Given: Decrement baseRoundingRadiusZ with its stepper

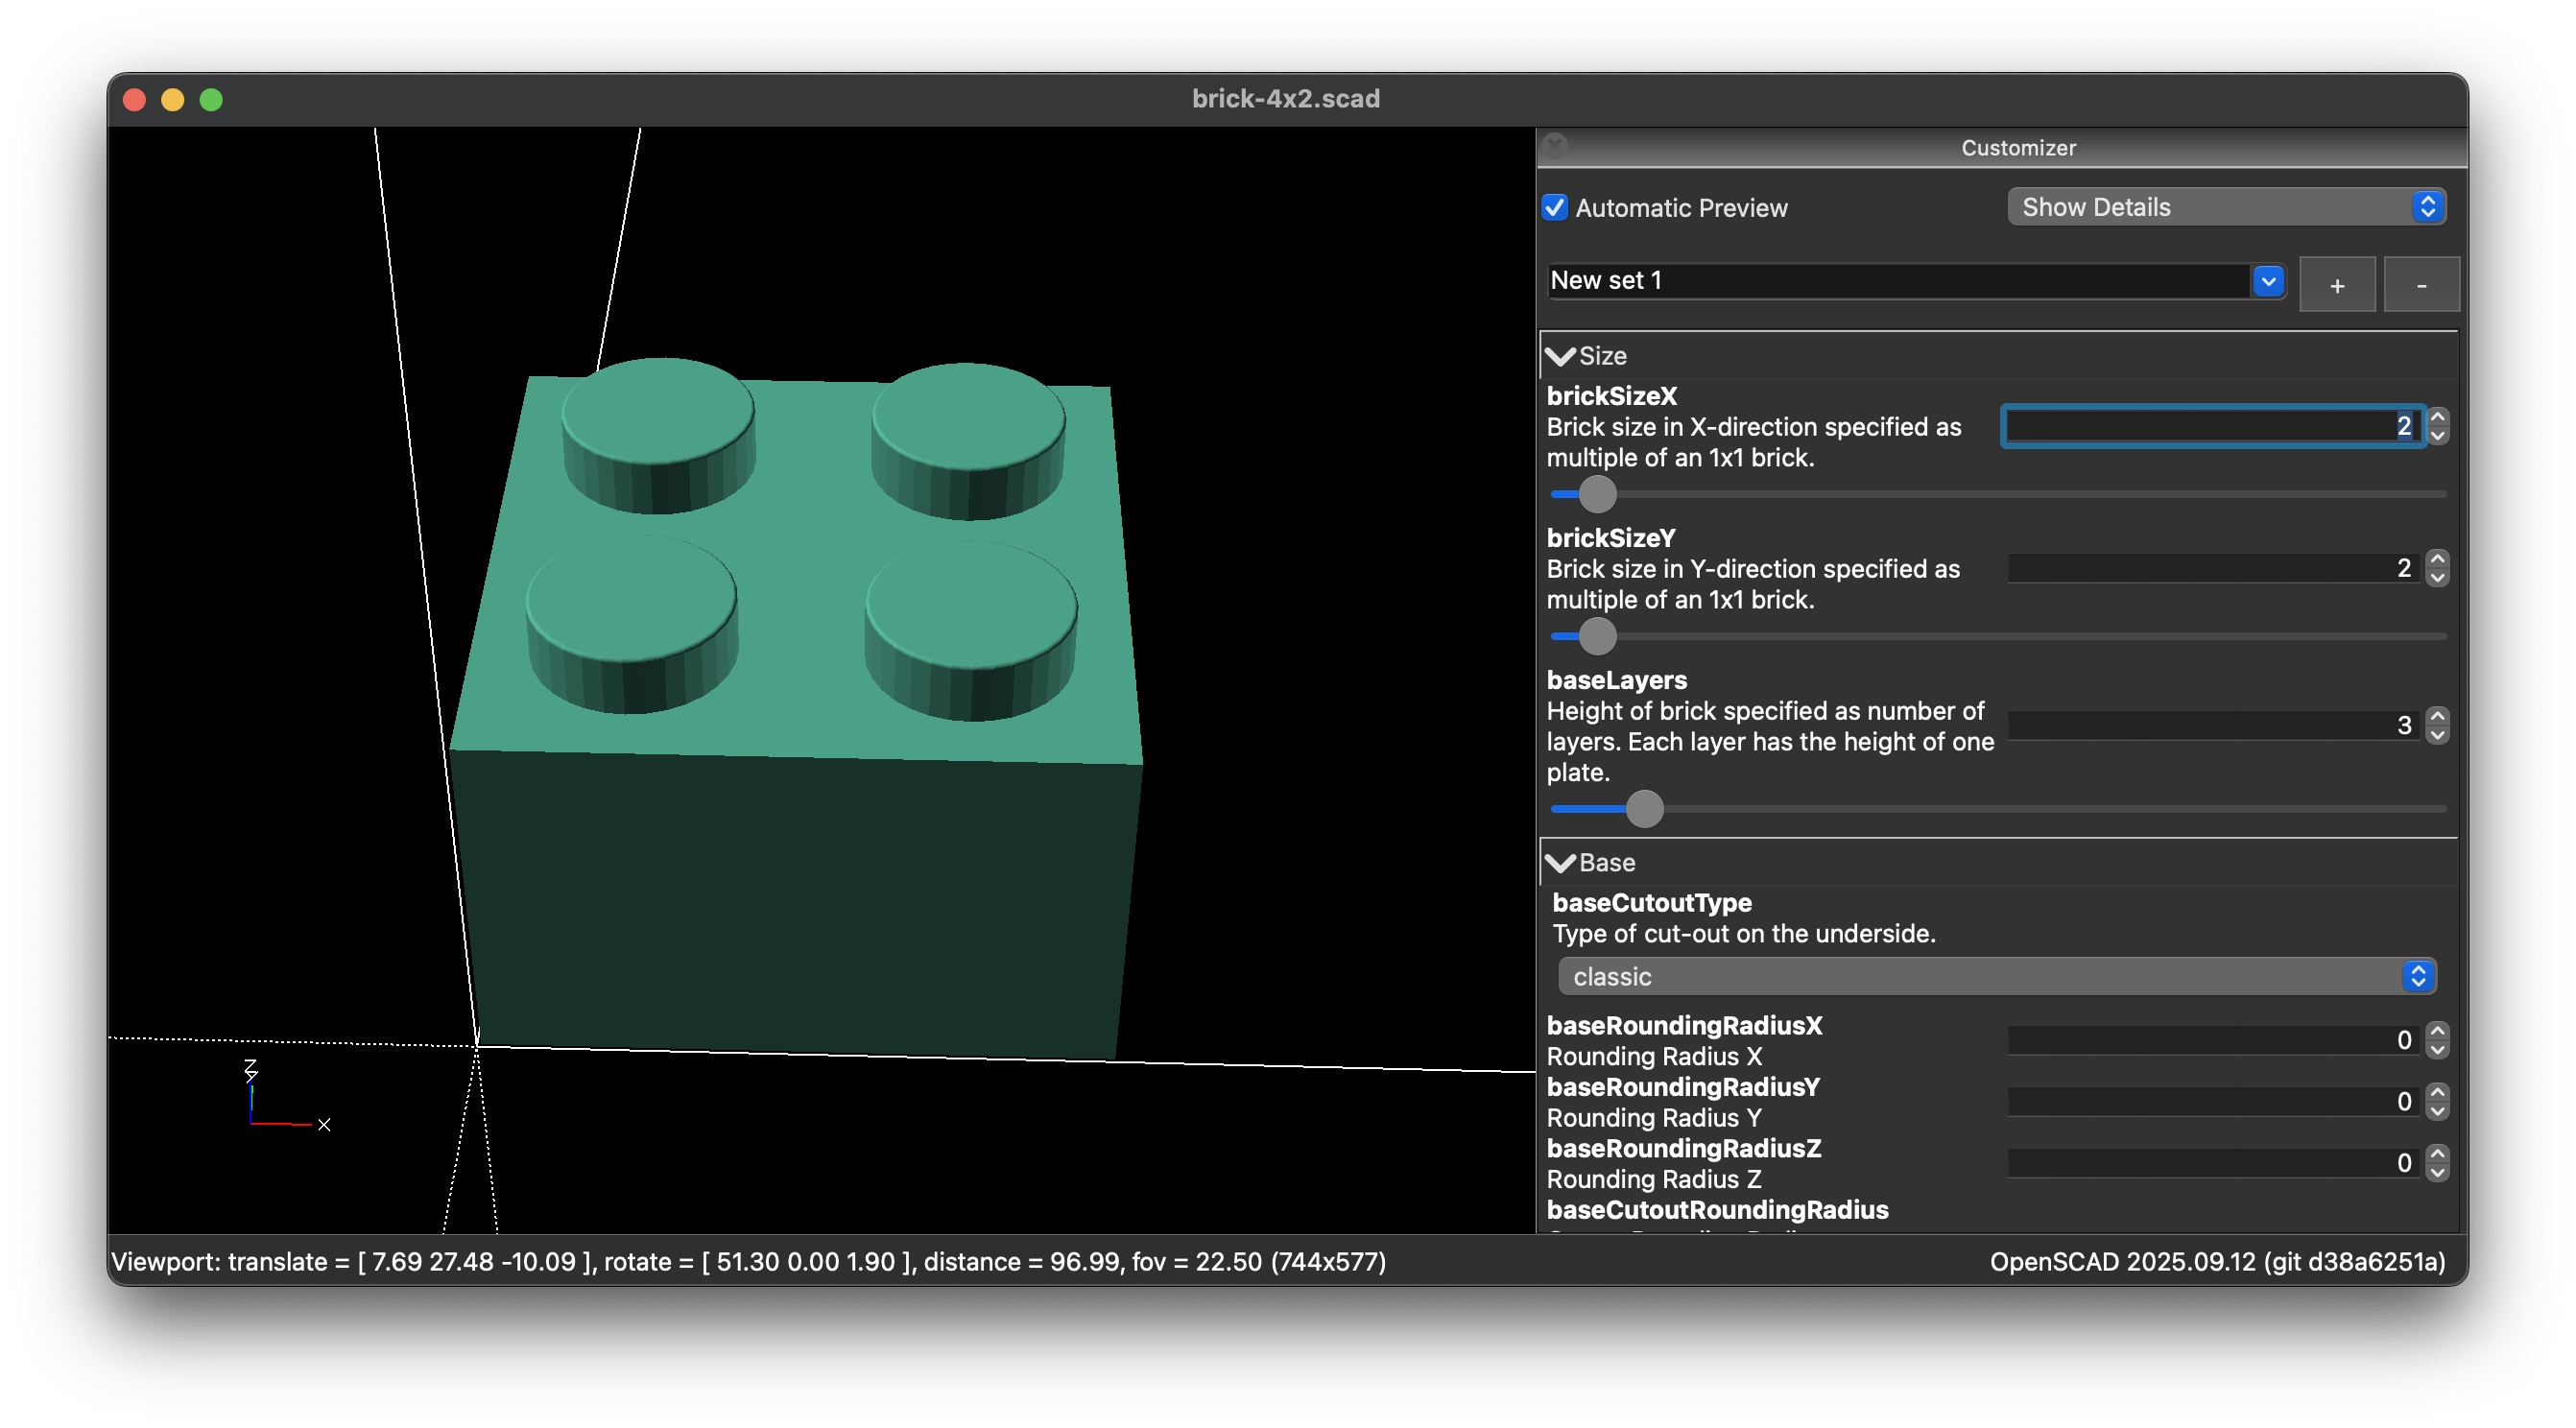Looking at the screenshot, I should (x=2440, y=1171).
